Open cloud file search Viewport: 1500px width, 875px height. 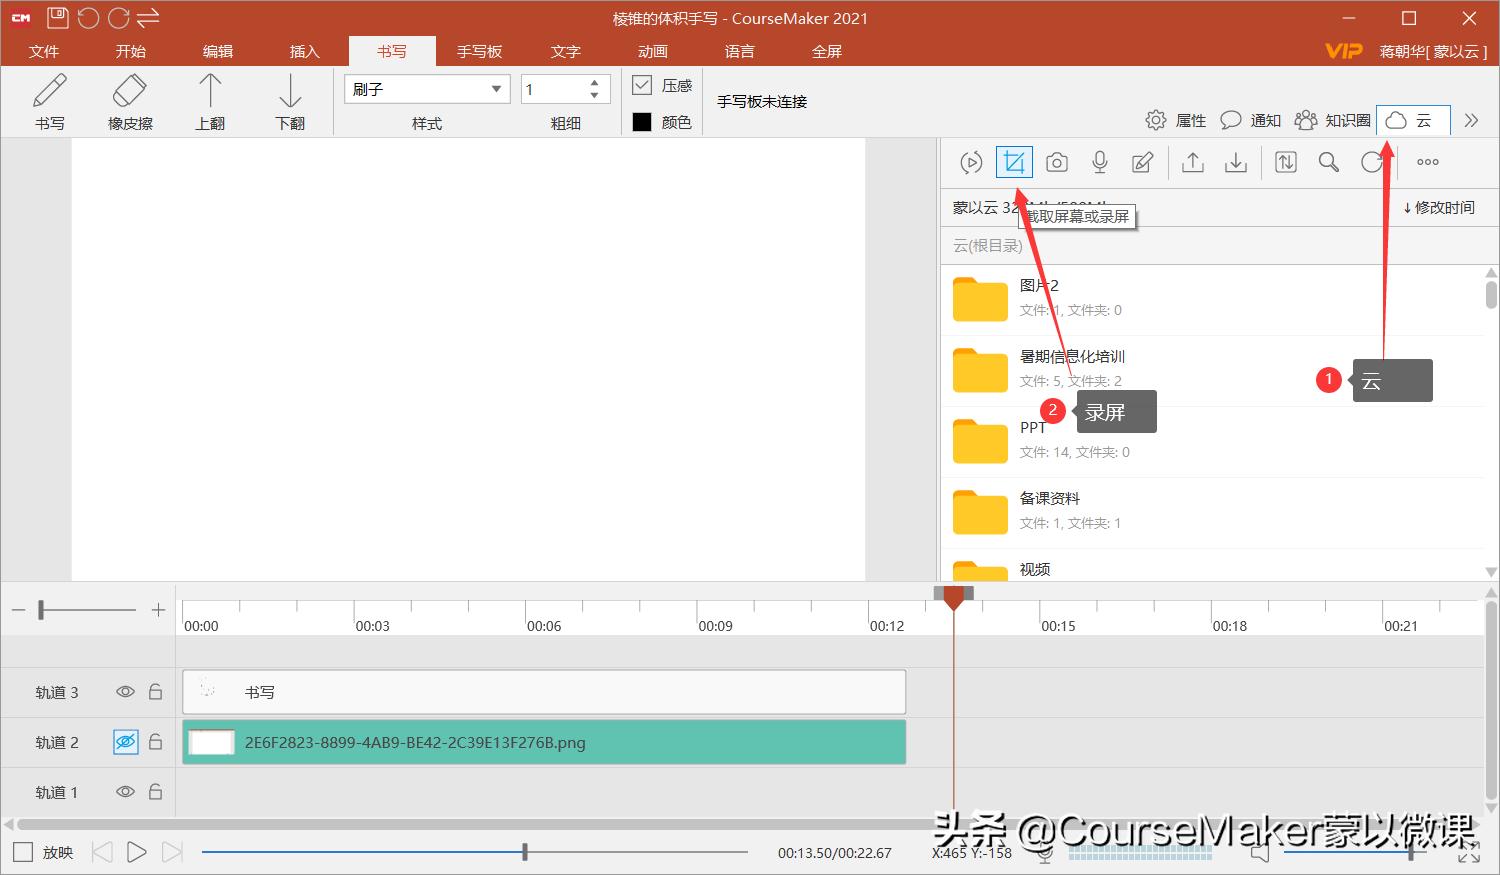tap(1328, 161)
